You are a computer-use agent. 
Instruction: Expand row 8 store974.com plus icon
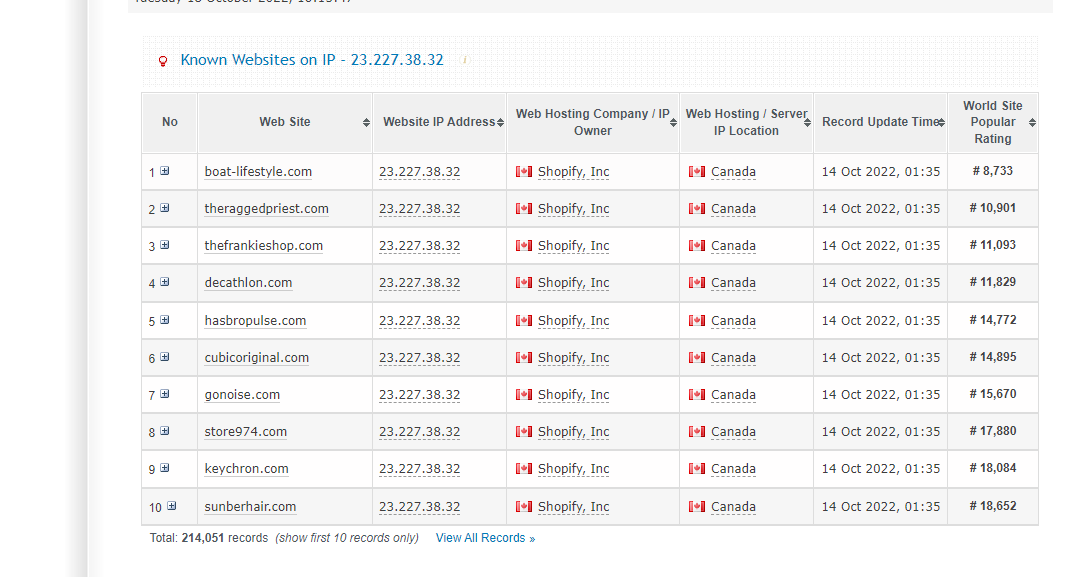pos(164,431)
